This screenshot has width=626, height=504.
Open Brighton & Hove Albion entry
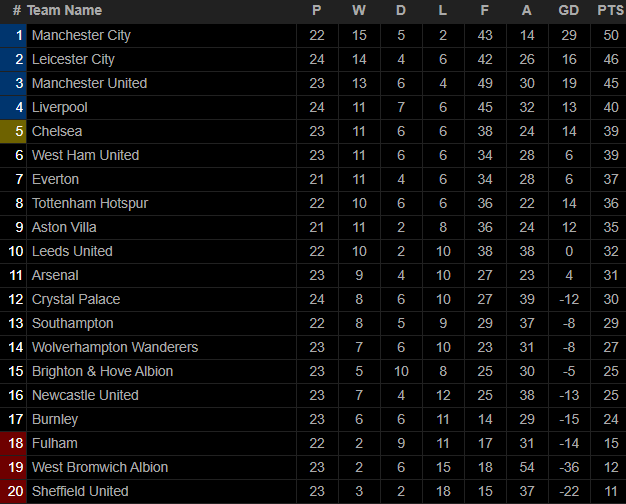coord(103,371)
